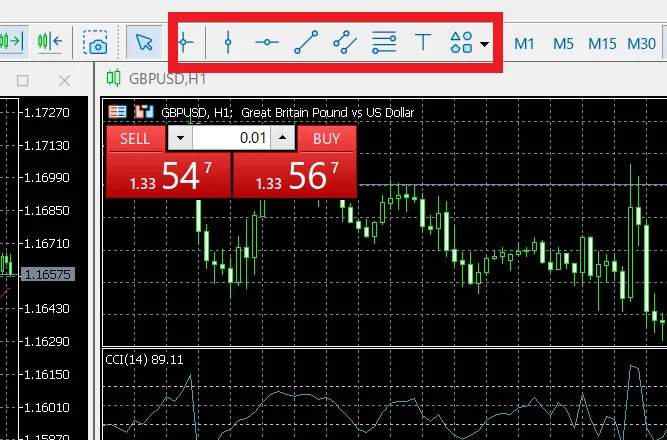Open the shapes dropdown arrow
Screen dimensions: 667x440
485,44
